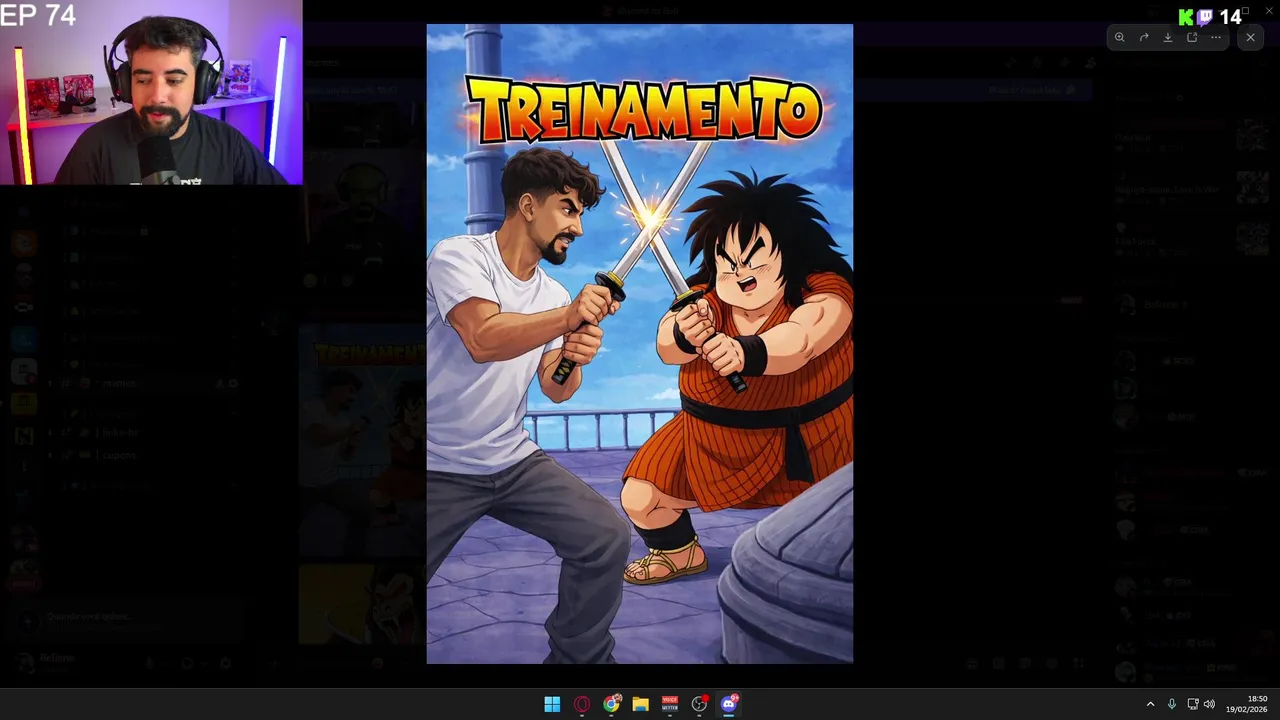This screenshot has height=720, width=1280.
Task: Open the image in browser icon
Action: pyautogui.click(x=1192, y=37)
